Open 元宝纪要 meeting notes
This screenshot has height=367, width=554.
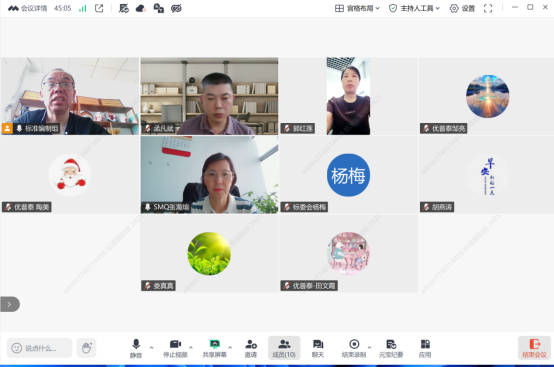[391, 348]
